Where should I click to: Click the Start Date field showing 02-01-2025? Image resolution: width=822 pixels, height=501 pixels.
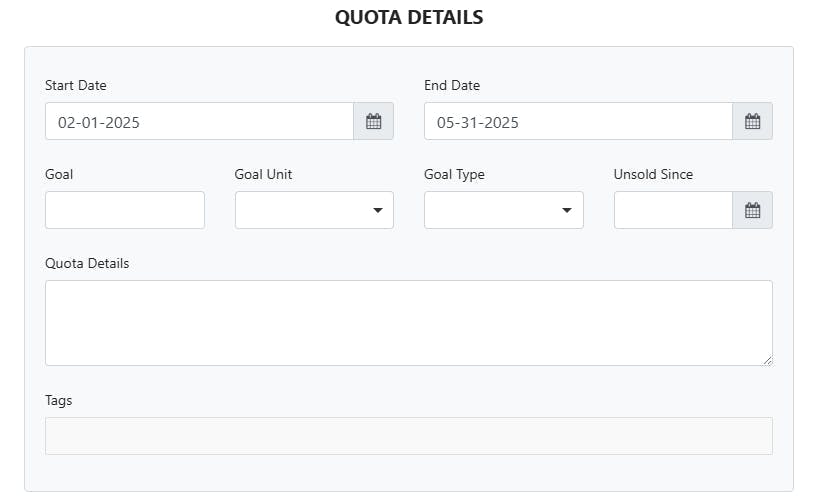[199, 122]
